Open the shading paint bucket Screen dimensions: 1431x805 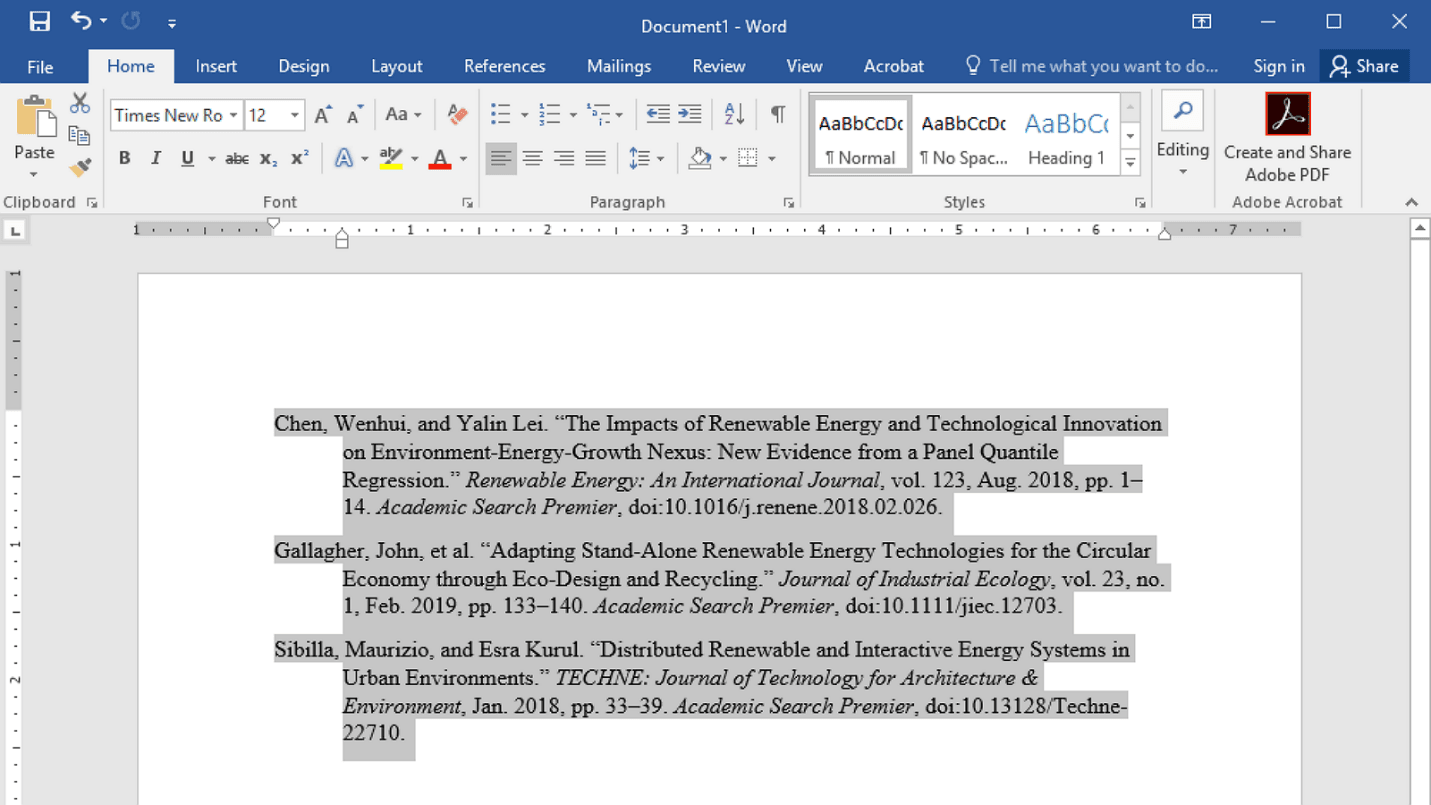[x=700, y=159]
